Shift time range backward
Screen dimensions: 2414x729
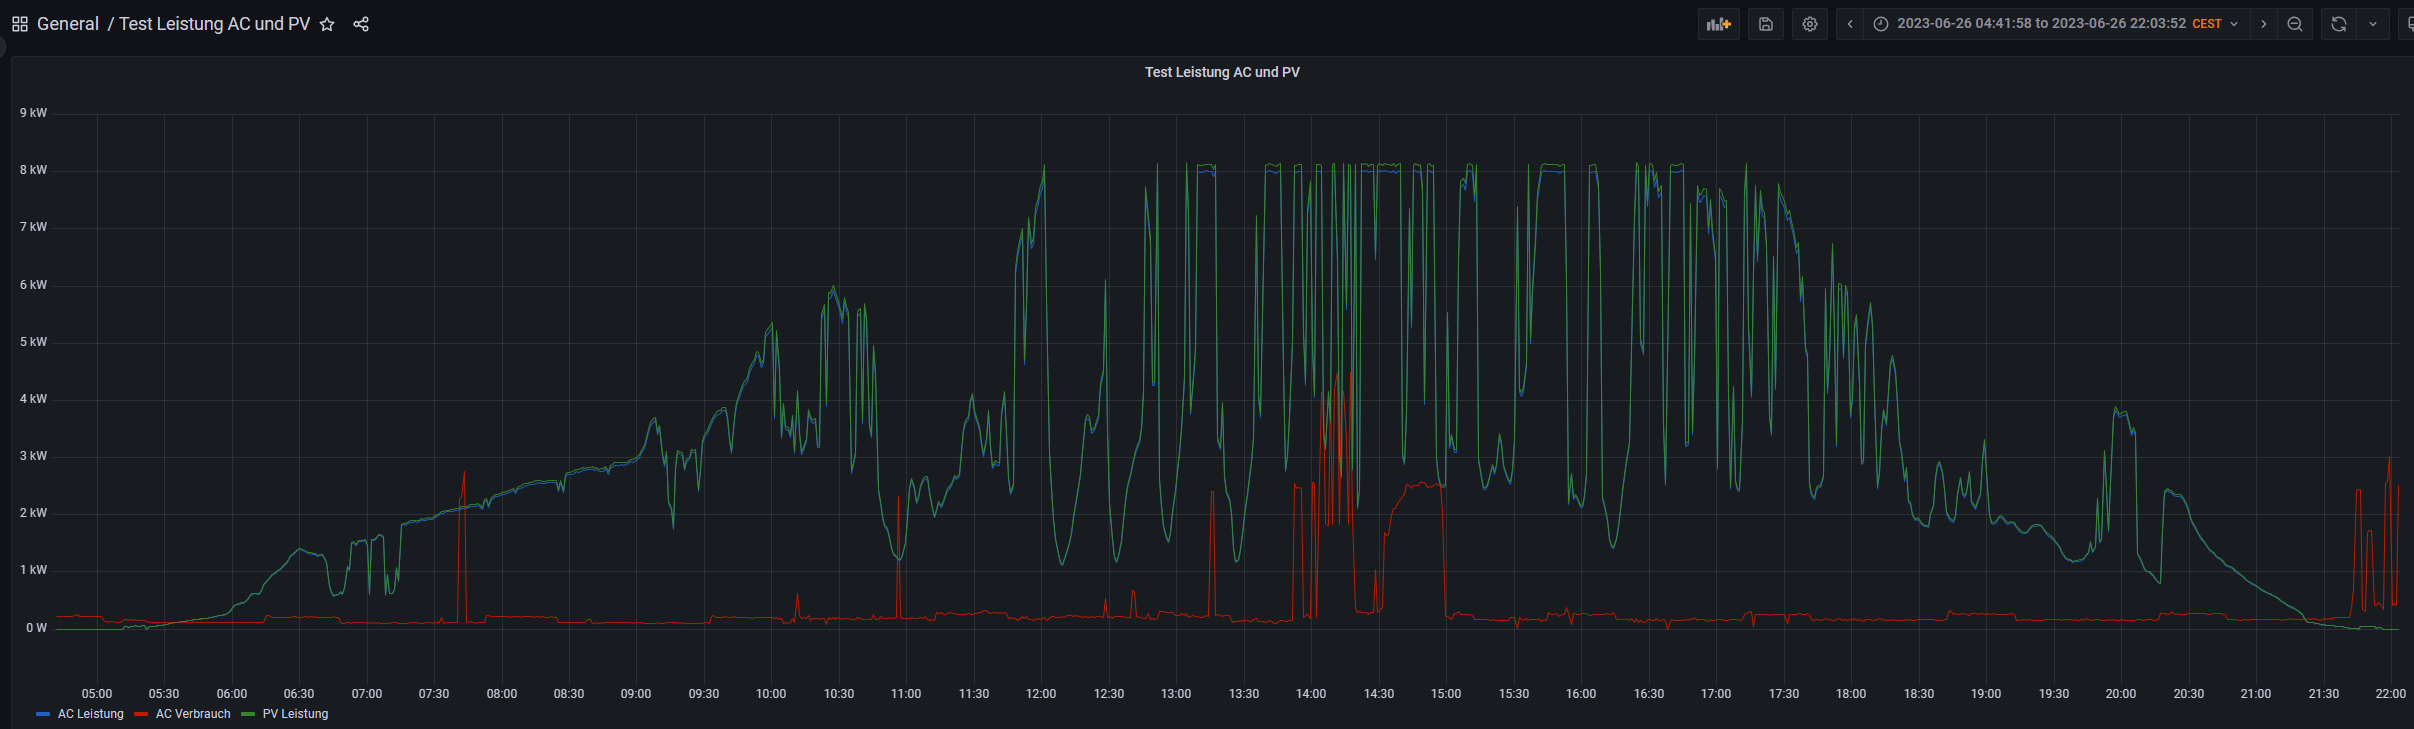[x=1850, y=24]
